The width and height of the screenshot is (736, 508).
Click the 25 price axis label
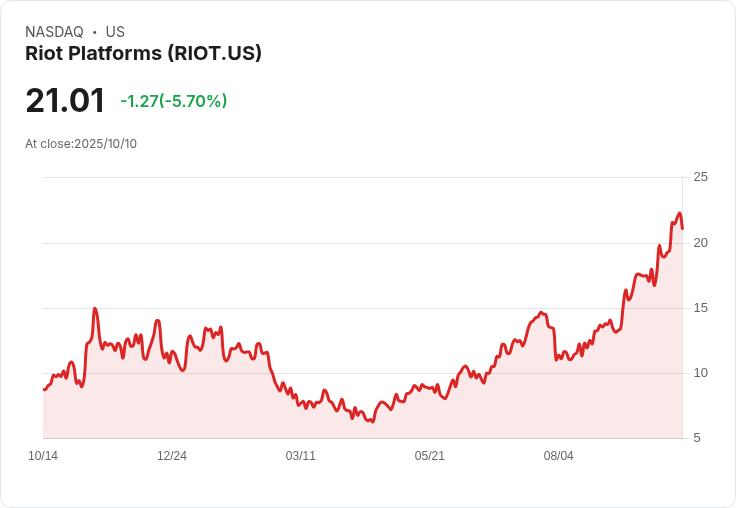pyautogui.click(x=700, y=177)
